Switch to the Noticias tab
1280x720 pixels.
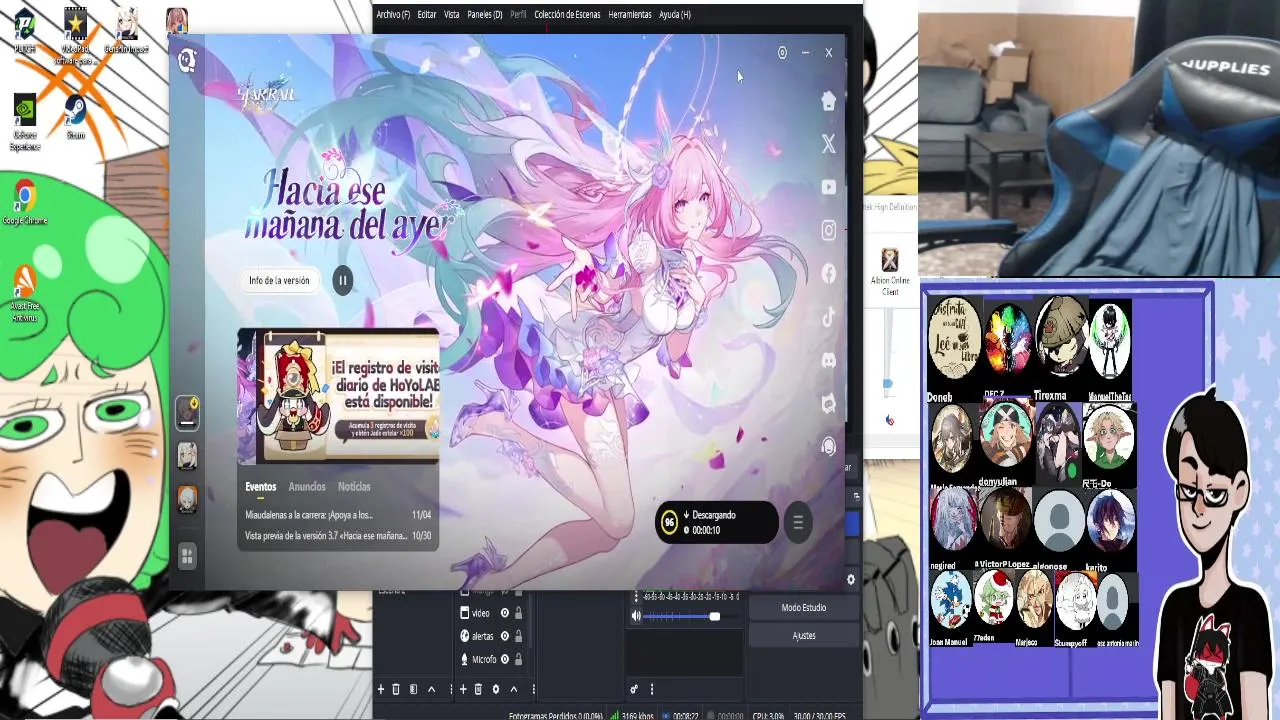tap(354, 486)
